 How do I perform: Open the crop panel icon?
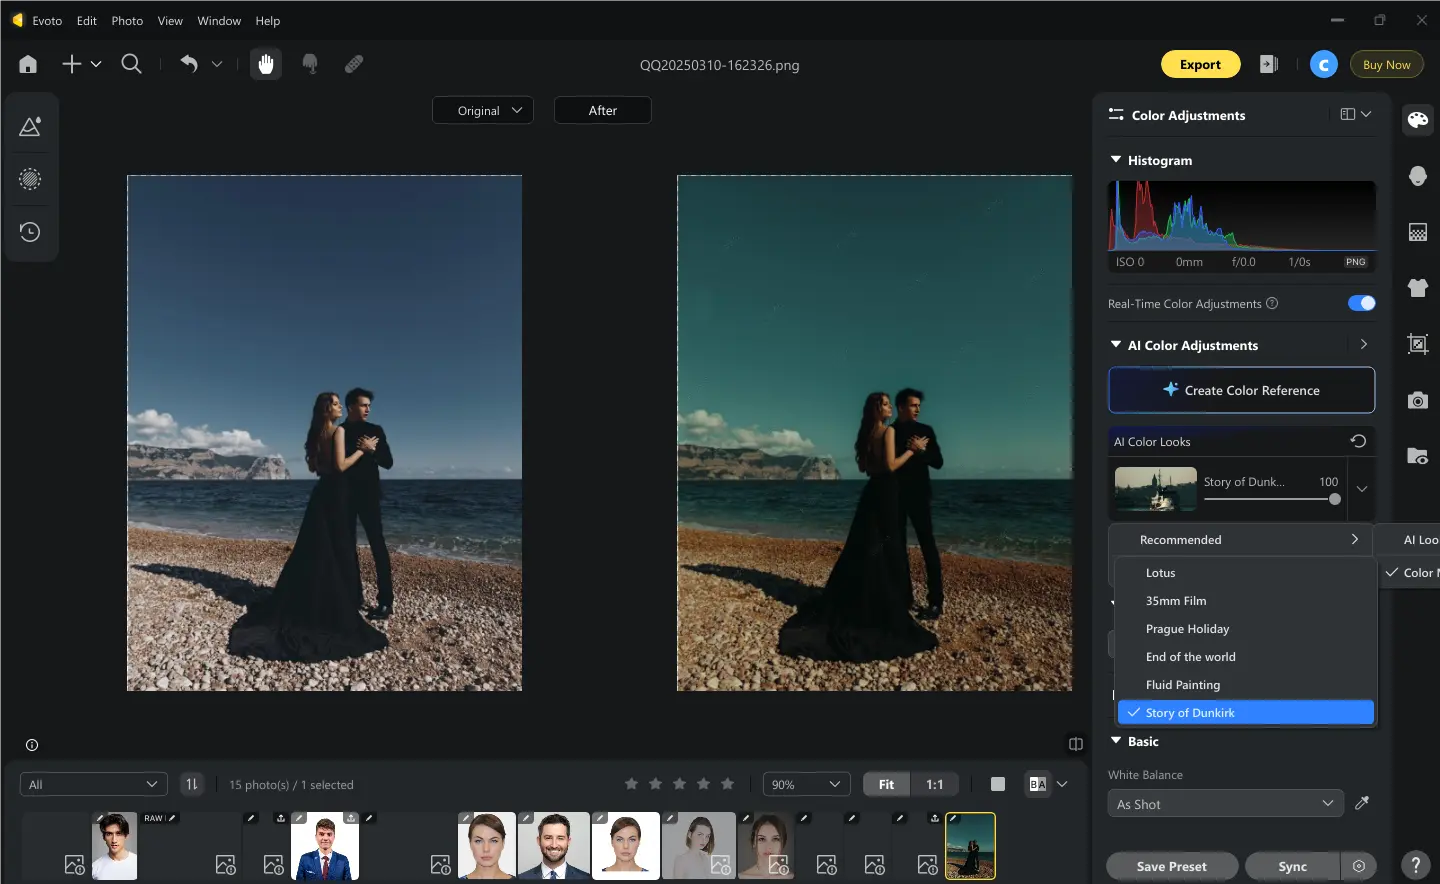point(1418,344)
